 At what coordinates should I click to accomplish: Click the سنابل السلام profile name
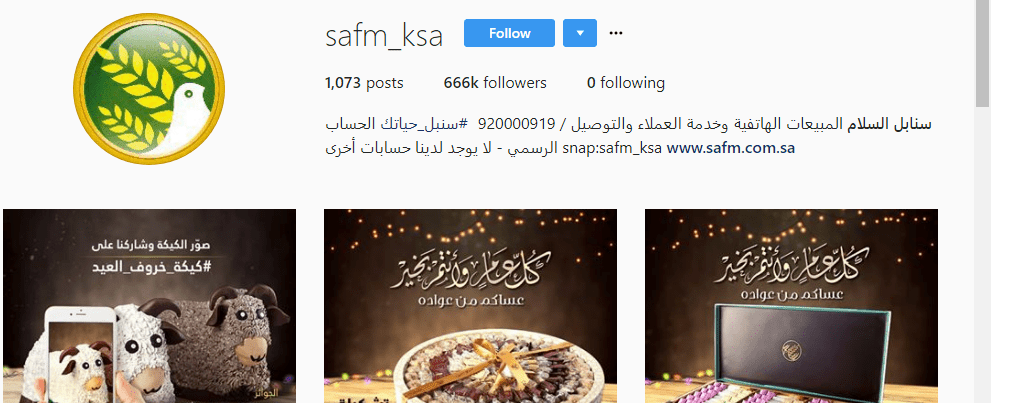click(x=889, y=123)
